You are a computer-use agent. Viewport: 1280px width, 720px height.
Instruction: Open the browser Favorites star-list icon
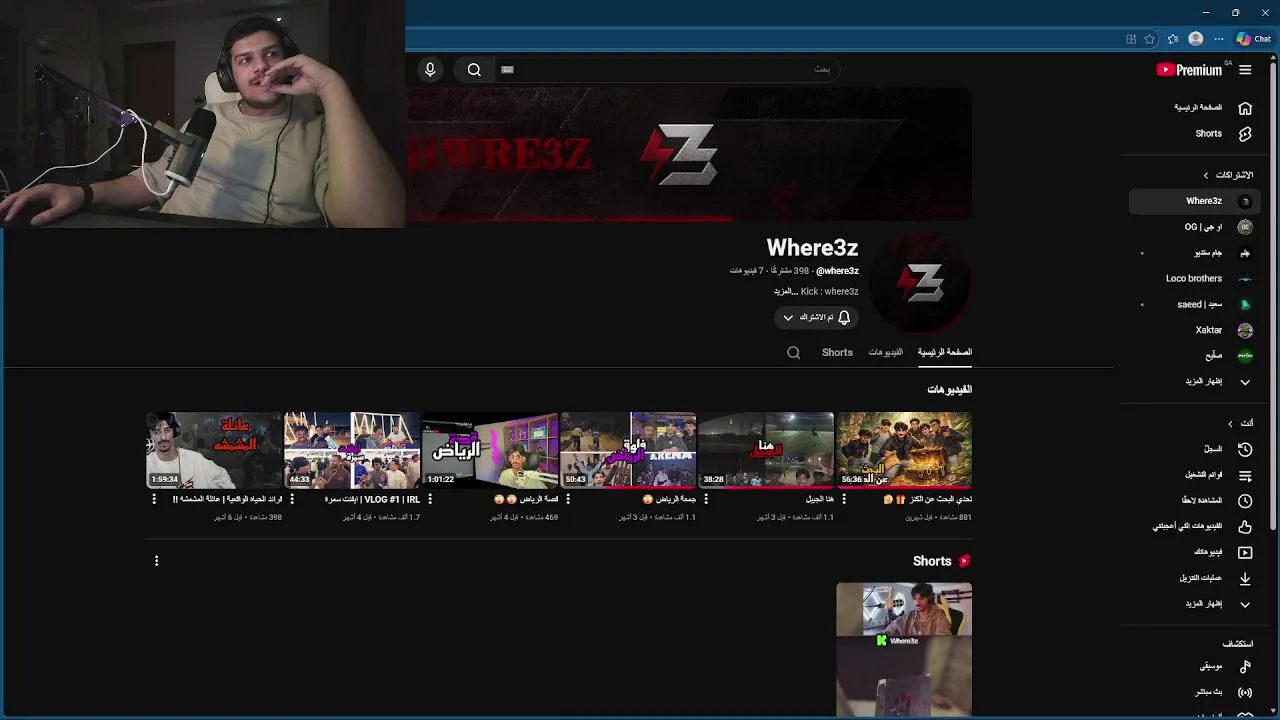click(x=1172, y=39)
